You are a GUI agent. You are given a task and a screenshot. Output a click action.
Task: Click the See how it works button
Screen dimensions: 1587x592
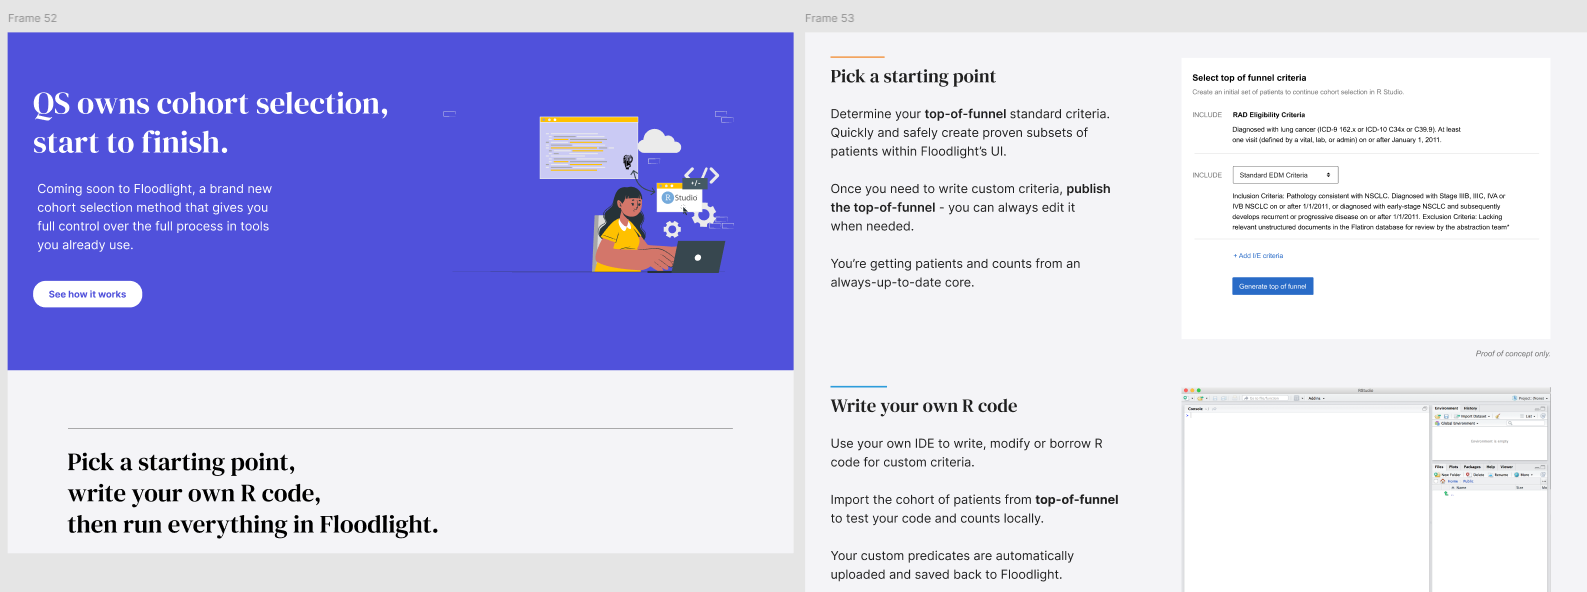[x=87, y=294]
